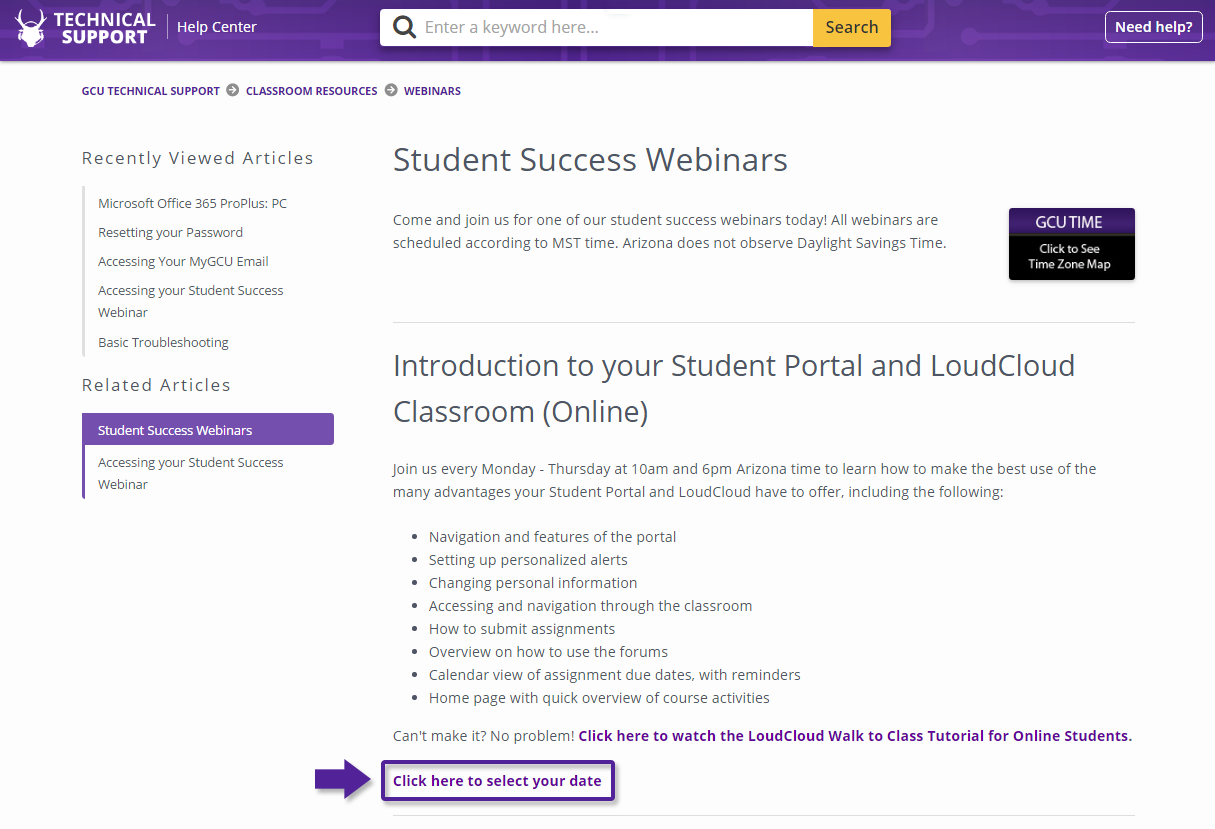This screenshot has width=1215, height=829.
Task: Click the Related Articles heading
Action: point(156,385)
